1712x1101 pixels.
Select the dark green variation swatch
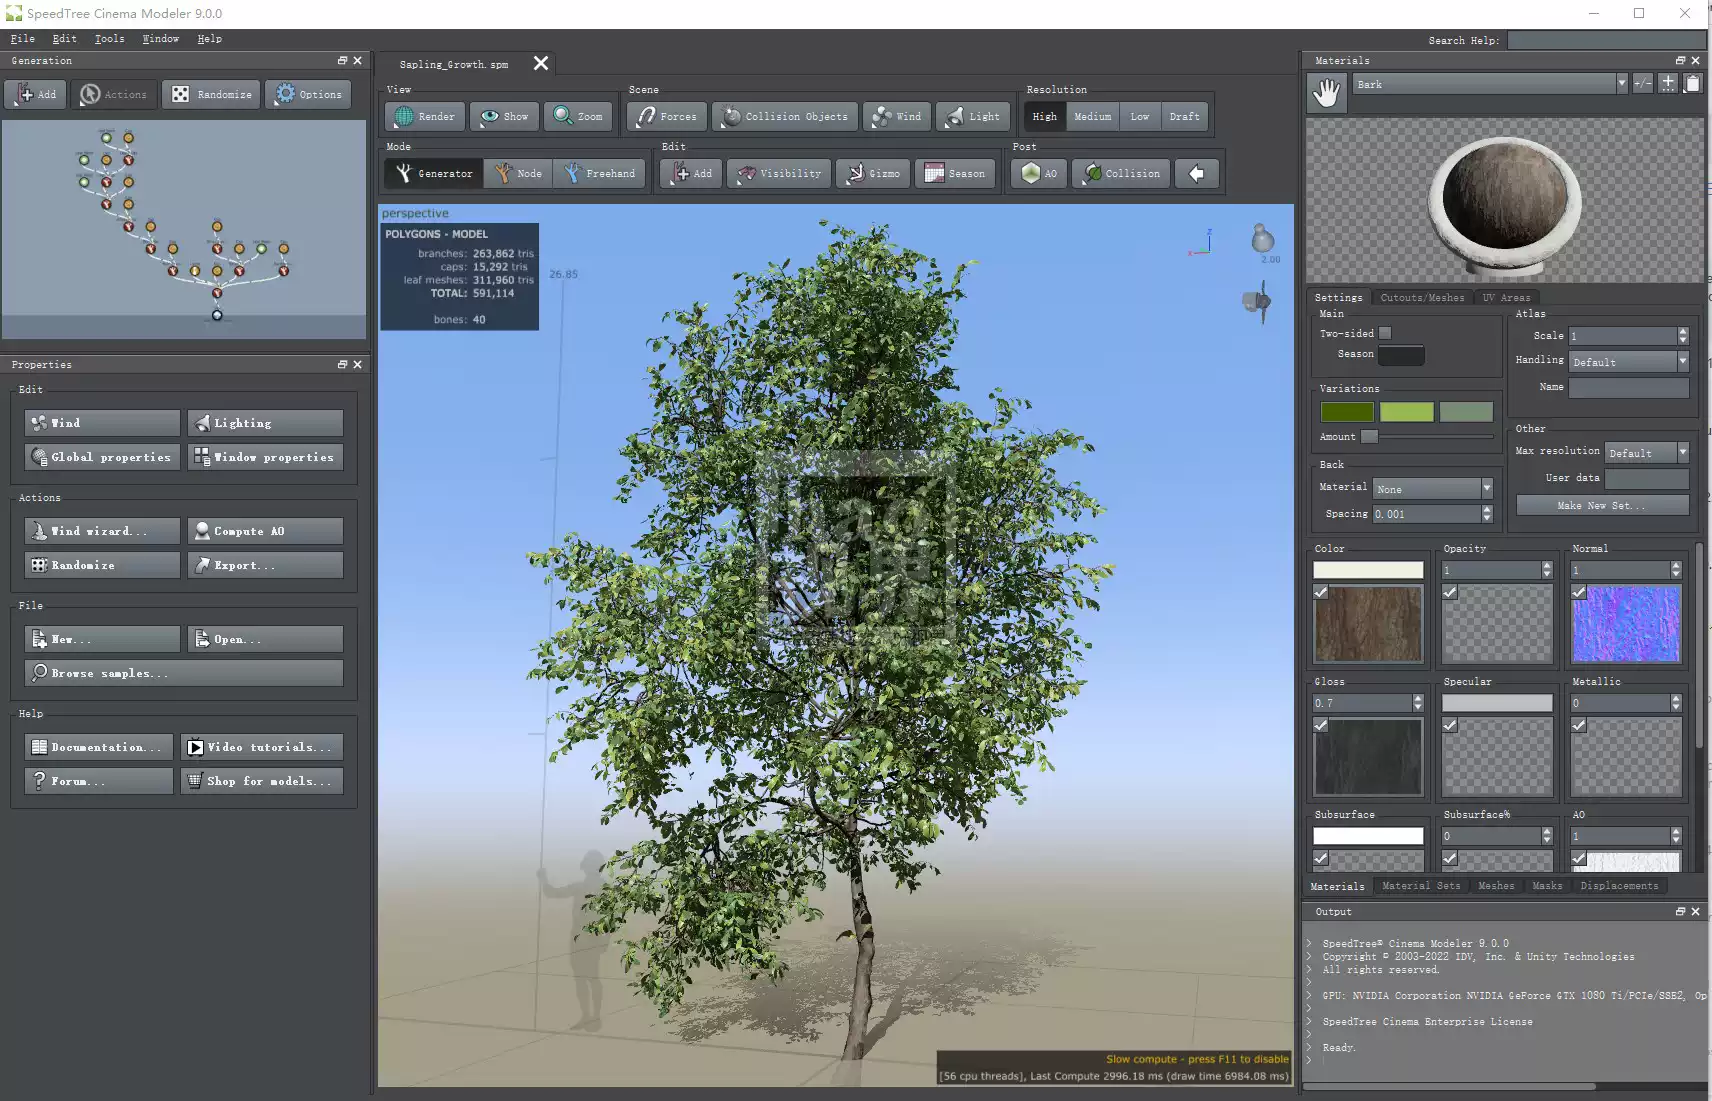click(1346, 412)
